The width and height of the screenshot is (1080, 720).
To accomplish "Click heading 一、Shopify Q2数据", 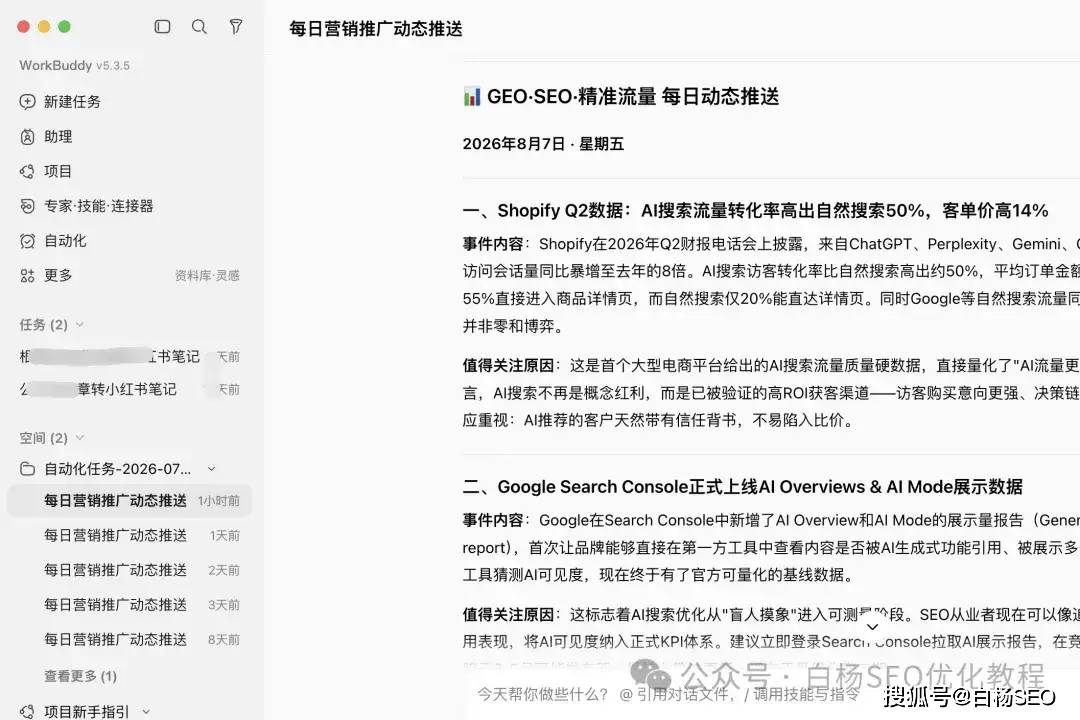I will click(x=756, y=211).
